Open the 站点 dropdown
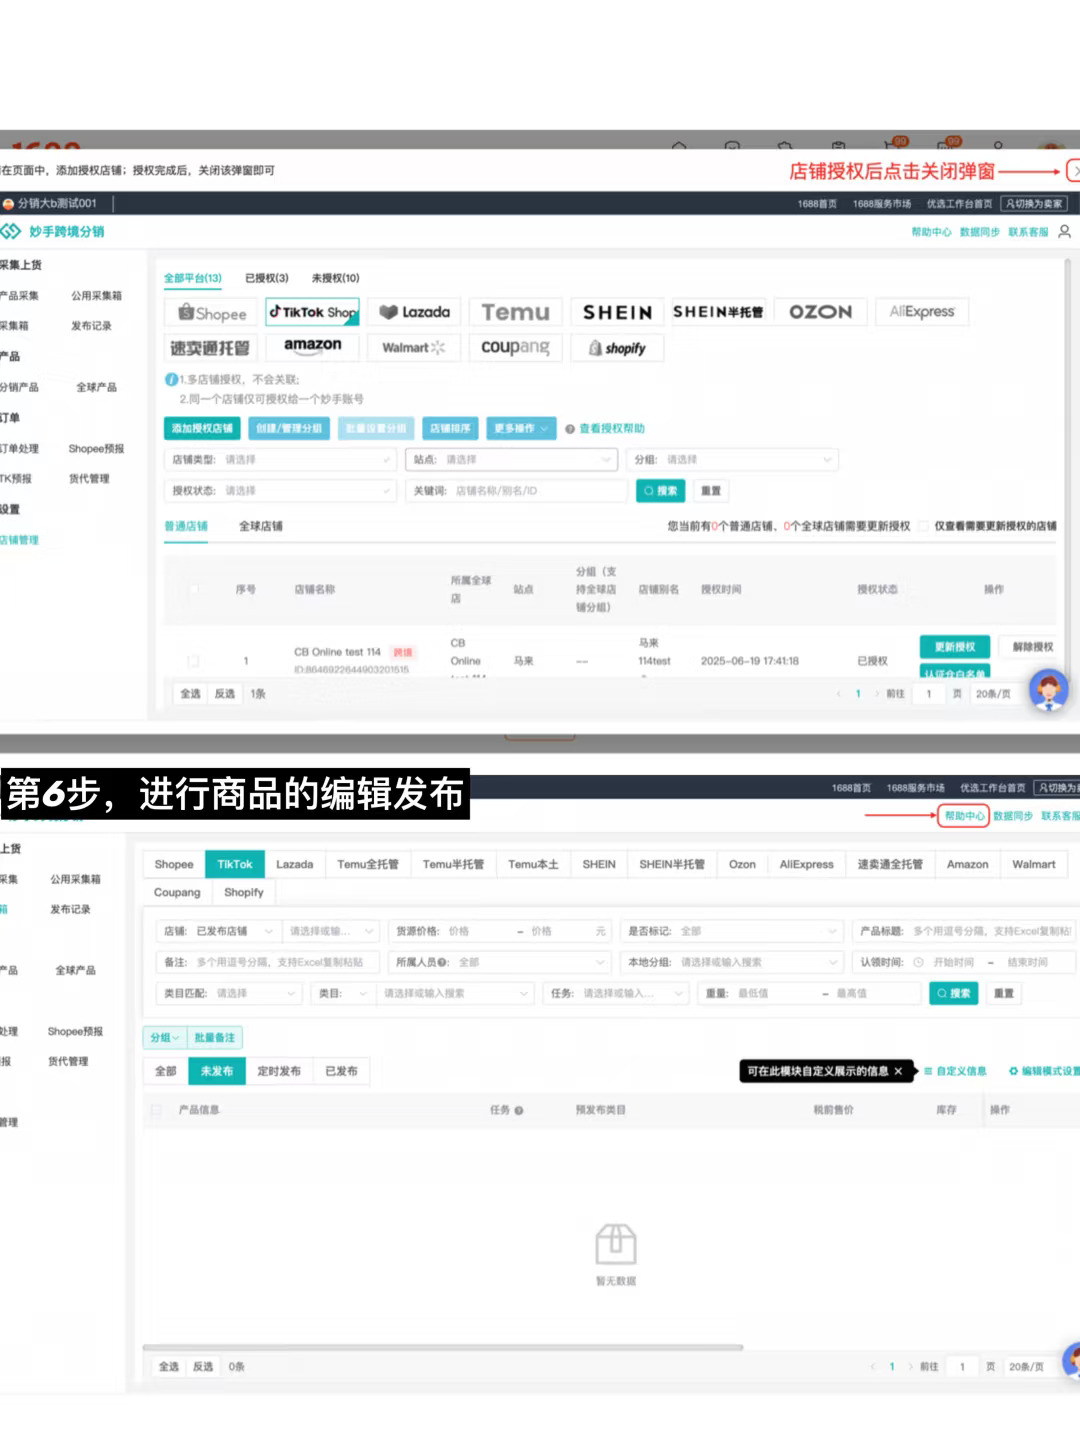Viewport: 1080px width, 1440px height. point(511,460)
